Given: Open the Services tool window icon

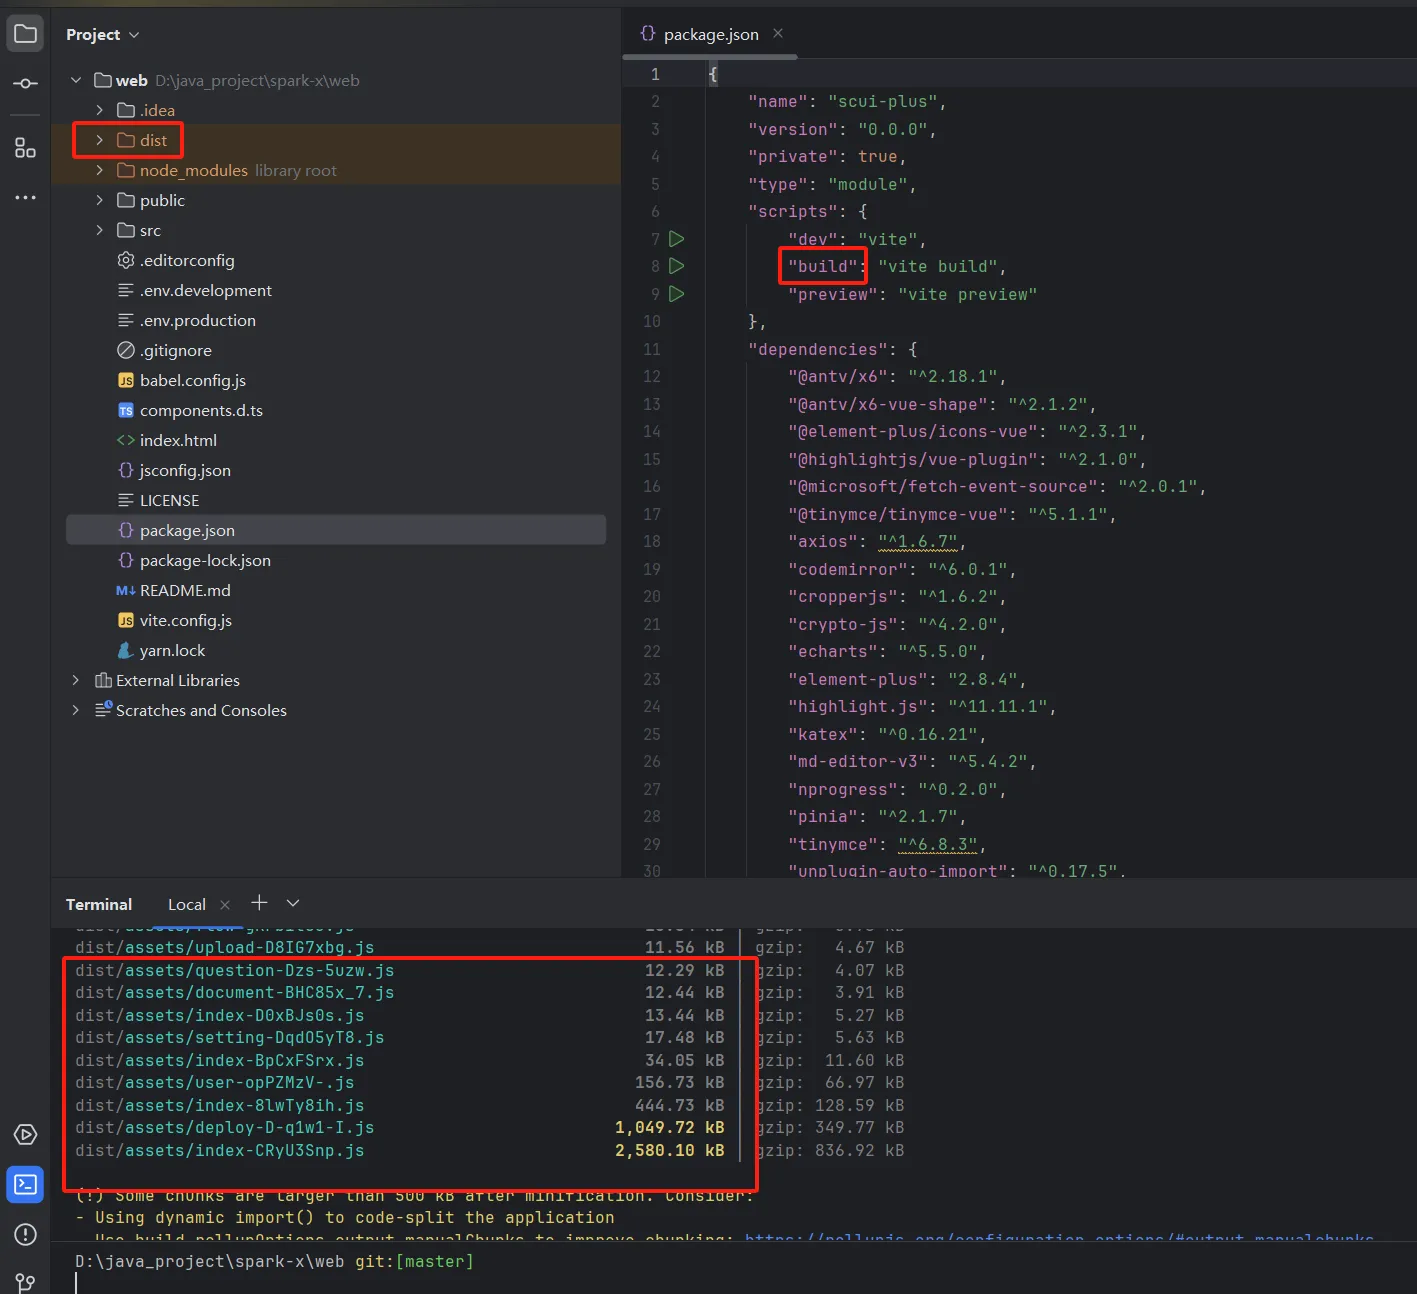Looking at the screenshot, I should click(x=25, y=1135).
